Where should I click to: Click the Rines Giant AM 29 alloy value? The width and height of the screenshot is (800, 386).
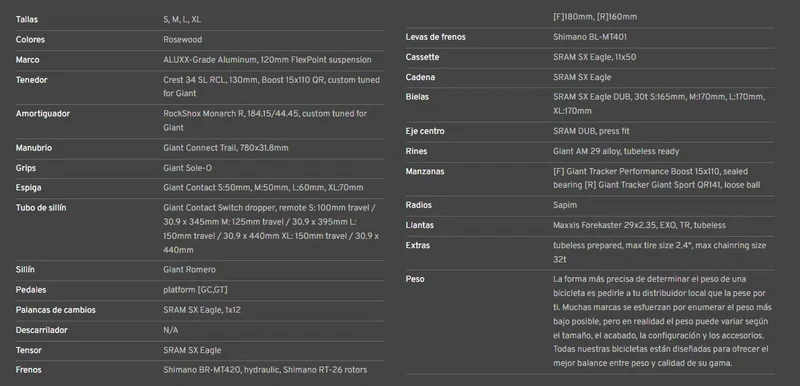pyautogui.click(x=616, y=151)
